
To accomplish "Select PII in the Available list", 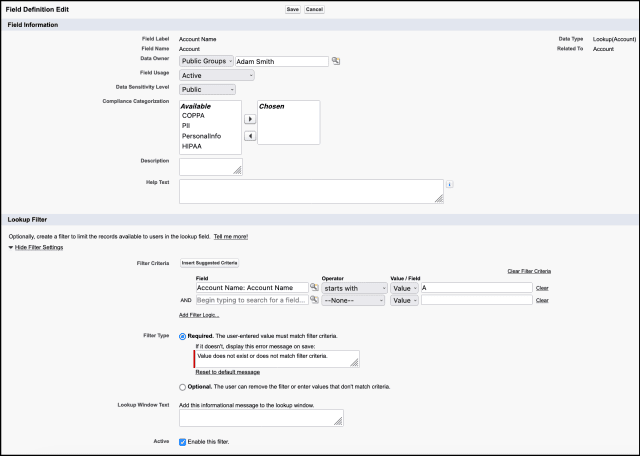I will coord(186,126).
